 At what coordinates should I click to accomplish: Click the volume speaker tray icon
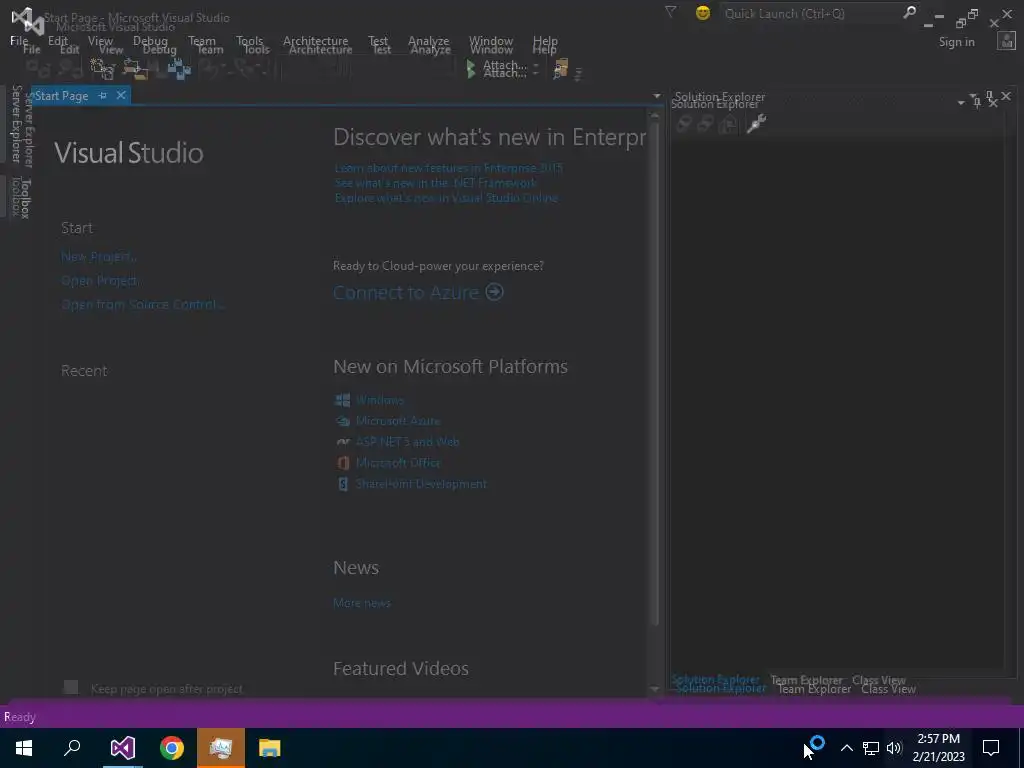(x=894, y=748)
